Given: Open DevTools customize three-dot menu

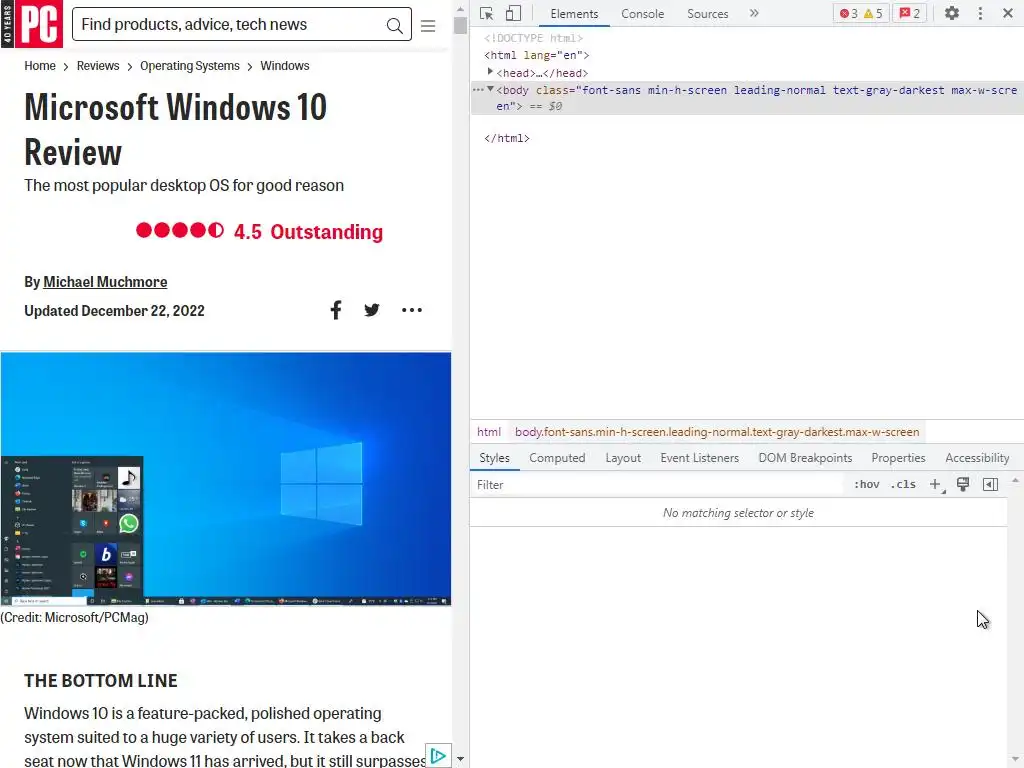Looking at the screenshot, I should (x=980, y=13).
